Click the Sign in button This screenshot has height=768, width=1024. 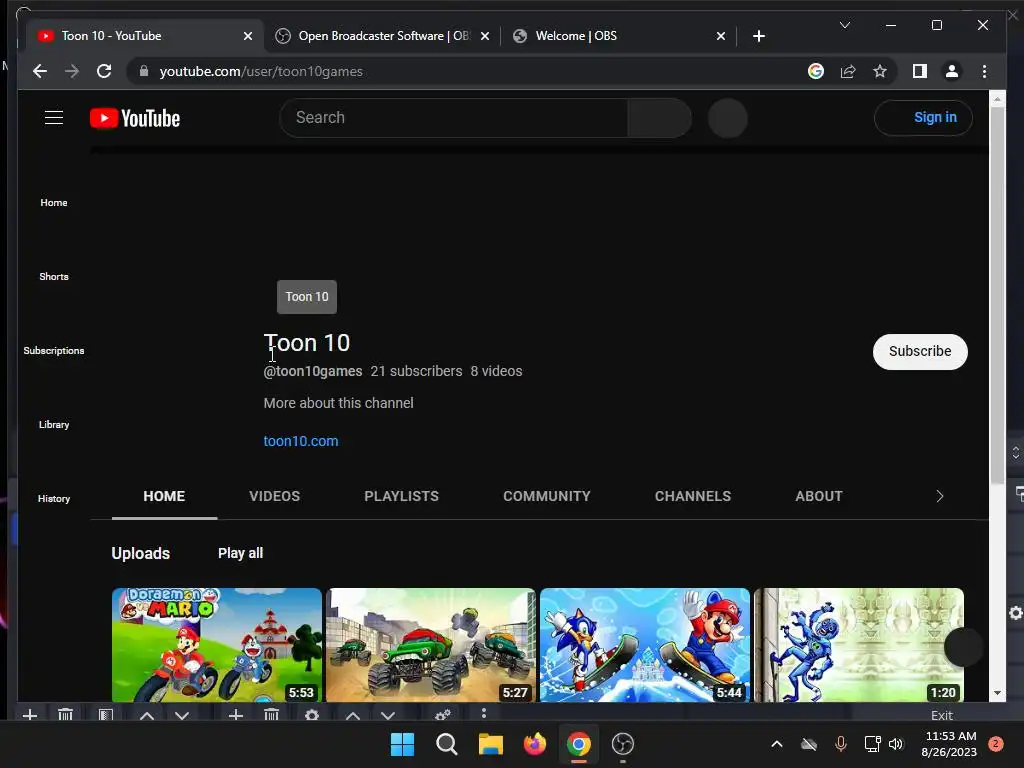tap(923, 118)
